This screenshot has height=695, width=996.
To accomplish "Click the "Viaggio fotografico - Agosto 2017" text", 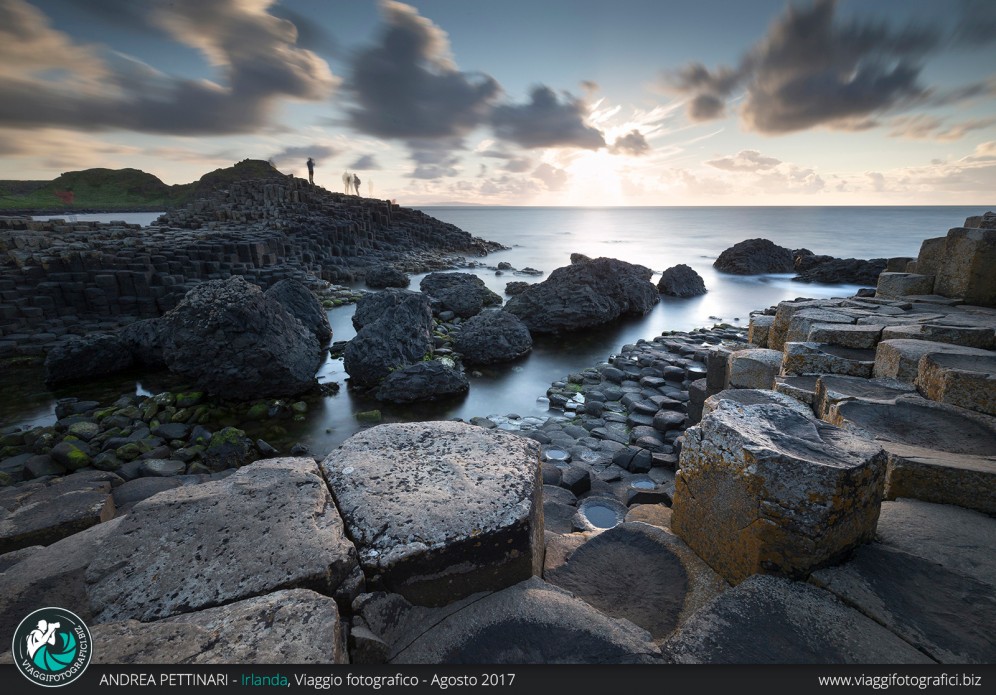I will (405, 680).
